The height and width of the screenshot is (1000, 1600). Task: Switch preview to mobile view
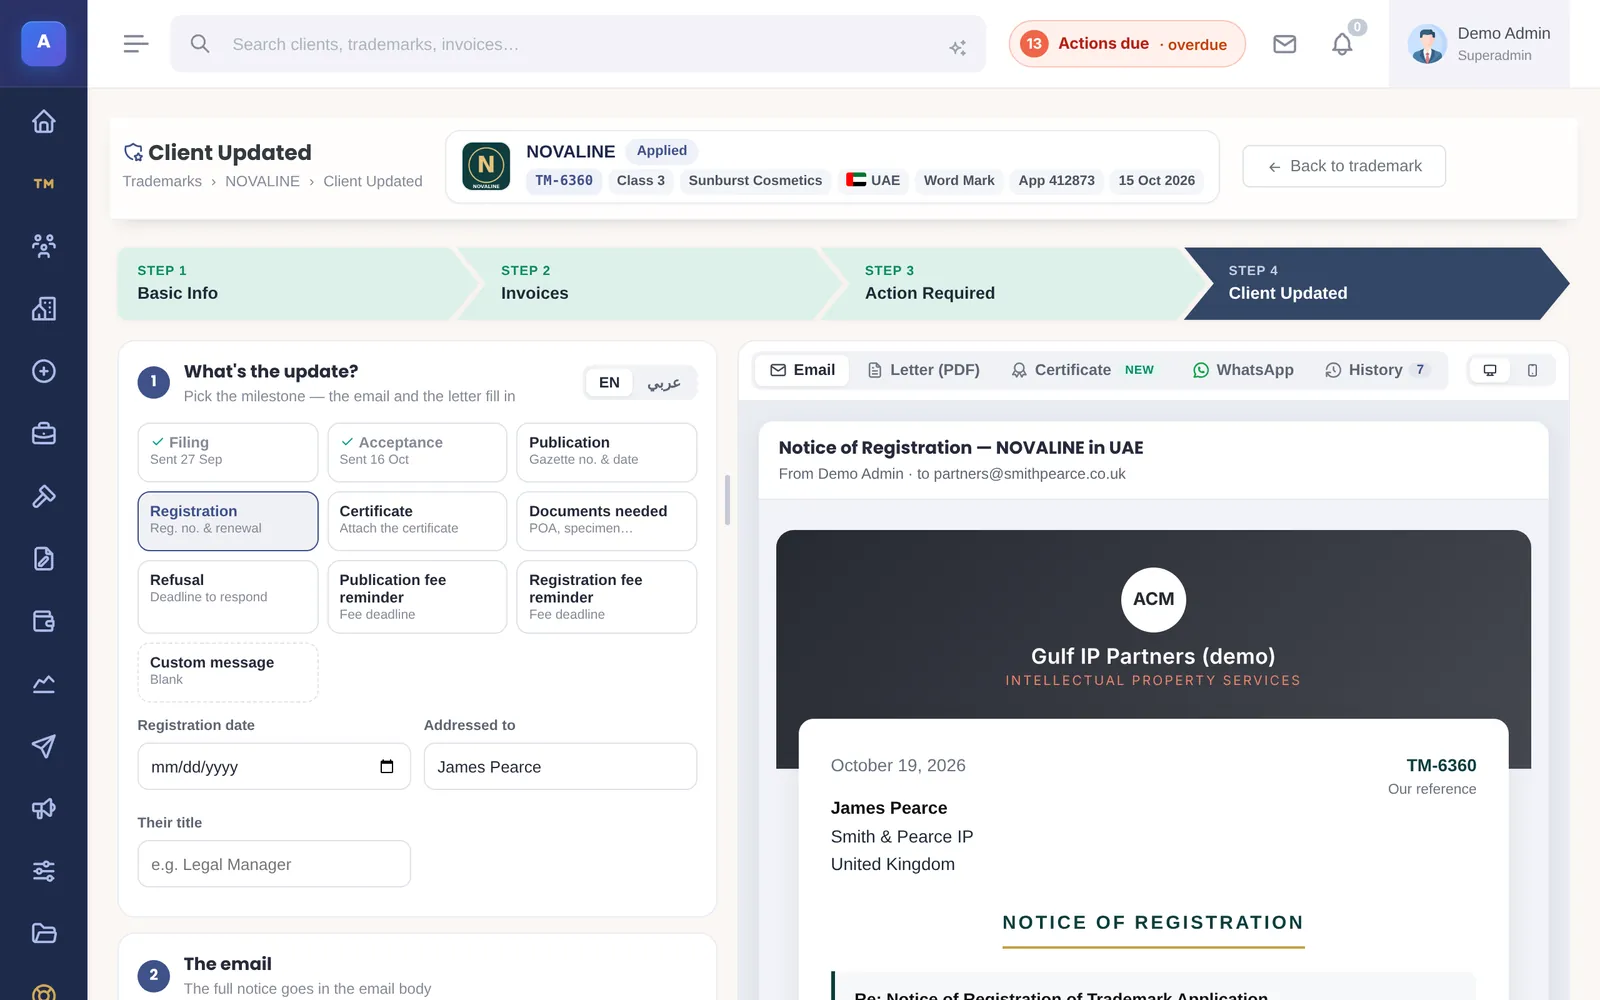click(1532, 370)
